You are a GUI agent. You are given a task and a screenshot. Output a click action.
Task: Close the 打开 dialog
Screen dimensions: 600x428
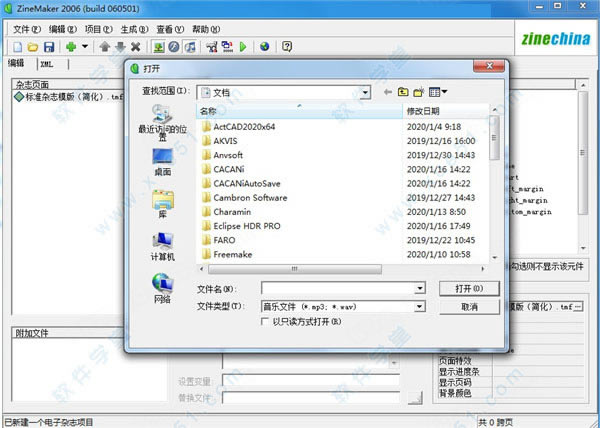[489, 66]
